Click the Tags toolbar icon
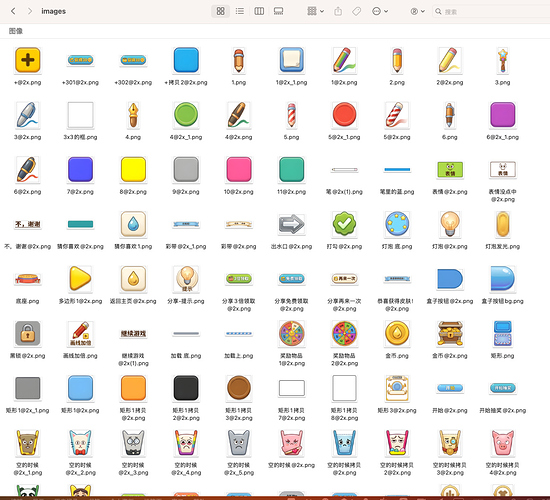The image size is (550, 500). point(357,11)
